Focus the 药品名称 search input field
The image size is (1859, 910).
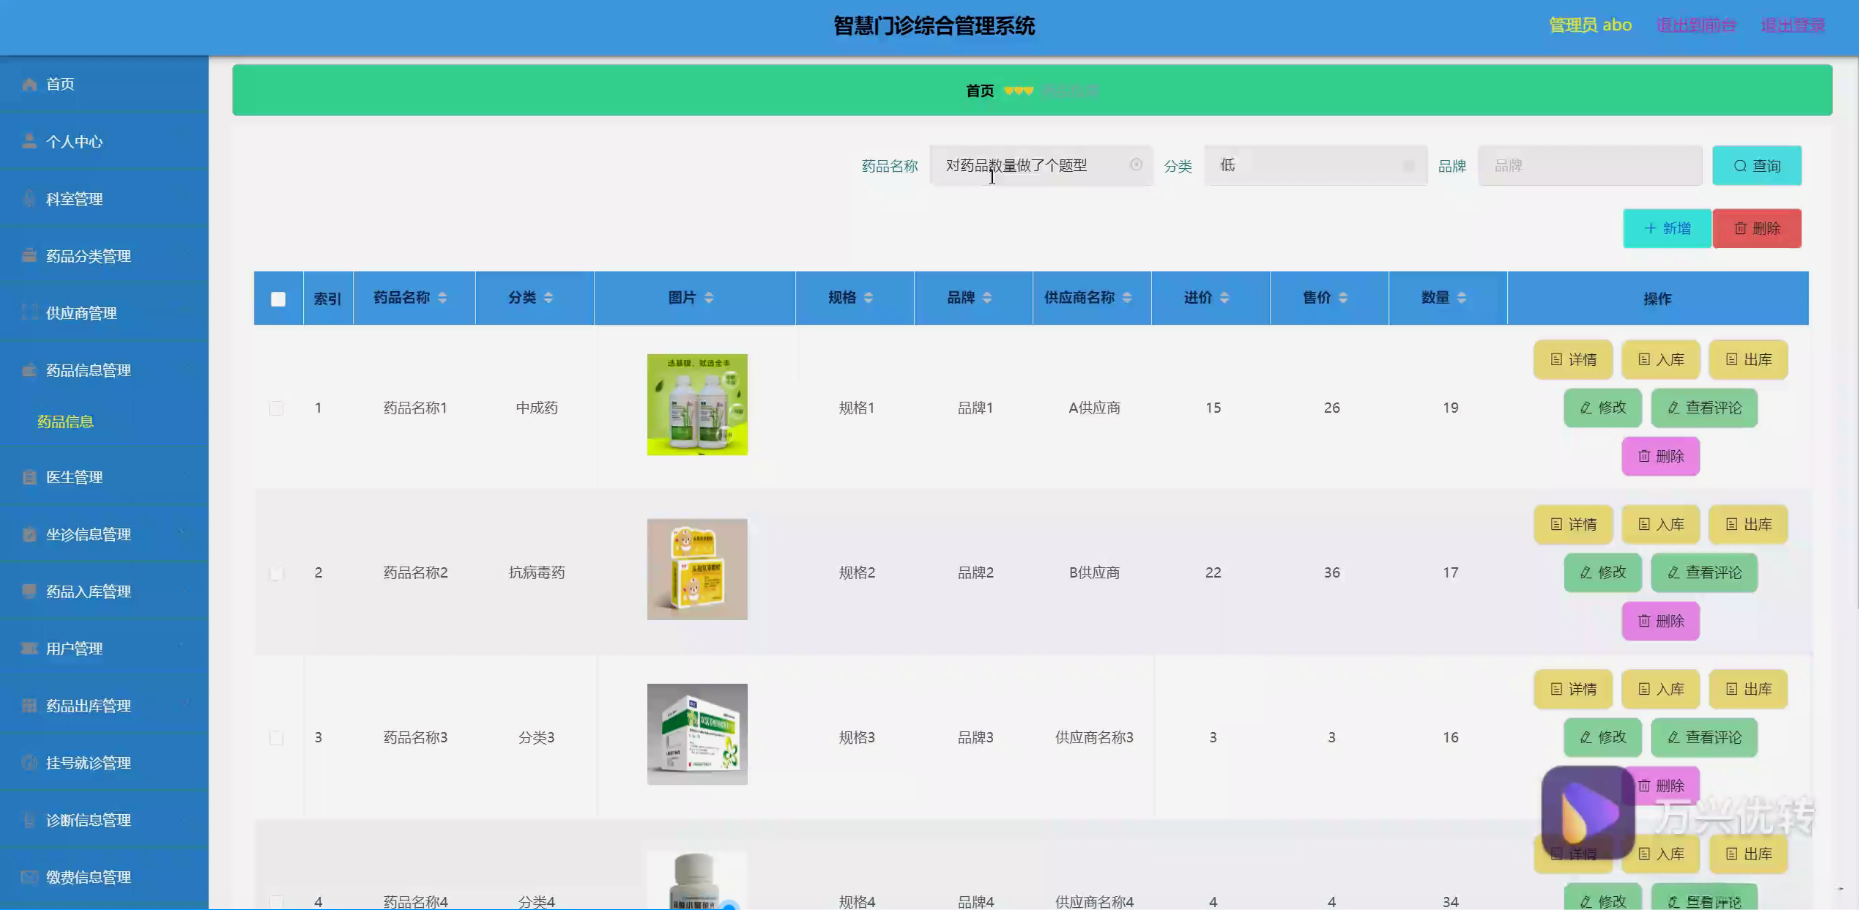coord(1040,166)
